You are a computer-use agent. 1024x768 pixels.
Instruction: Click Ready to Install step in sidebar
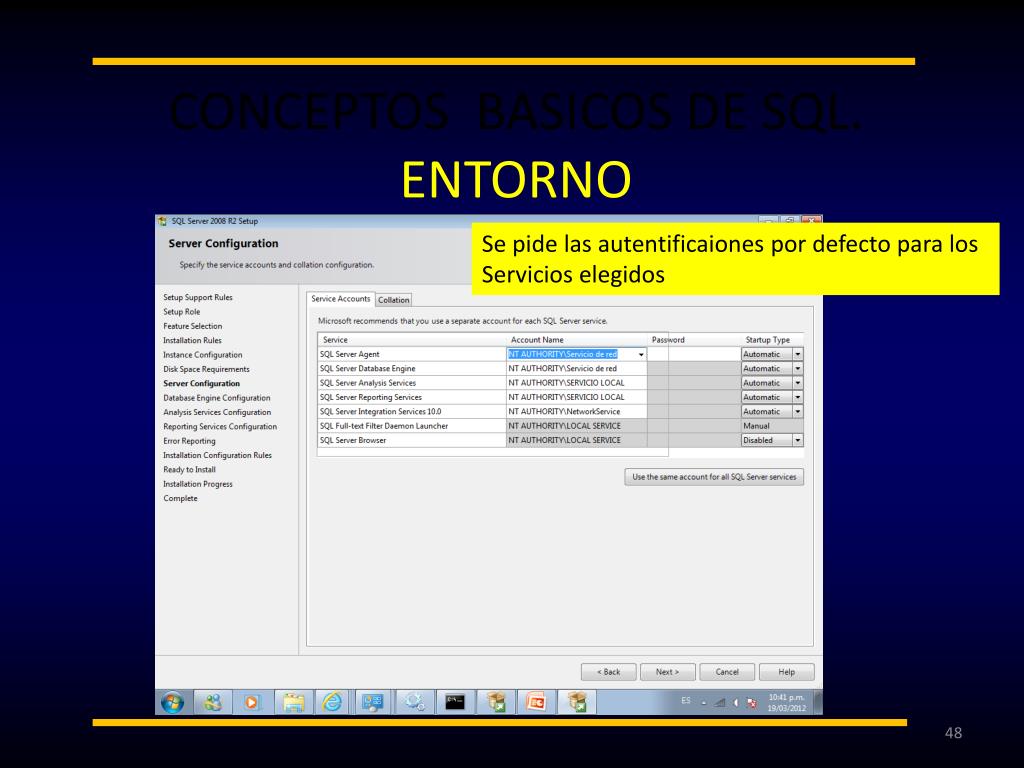(x=189, y=470)
